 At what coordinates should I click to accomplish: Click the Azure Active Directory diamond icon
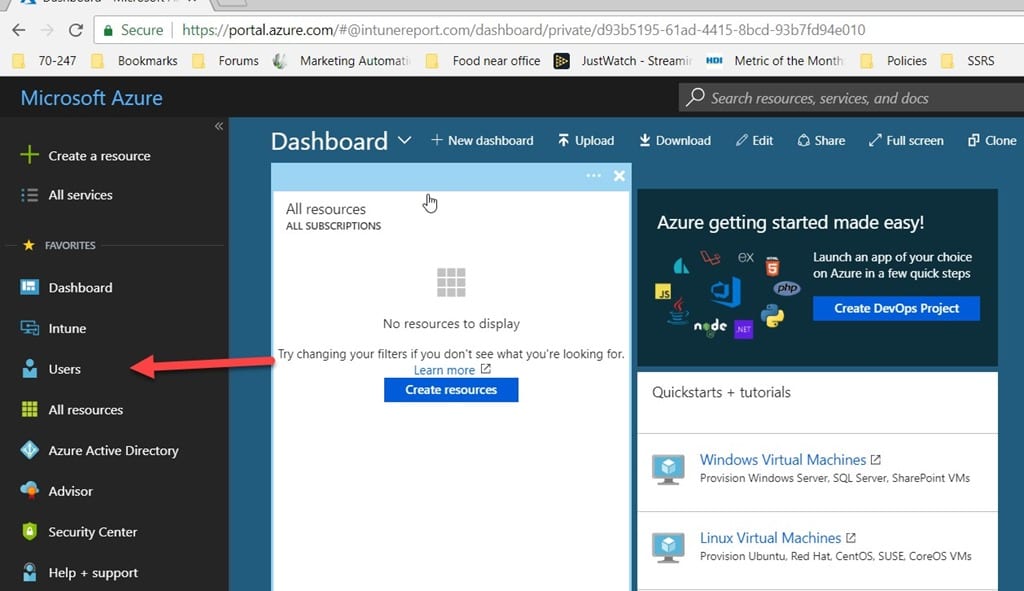click(29, 450)
